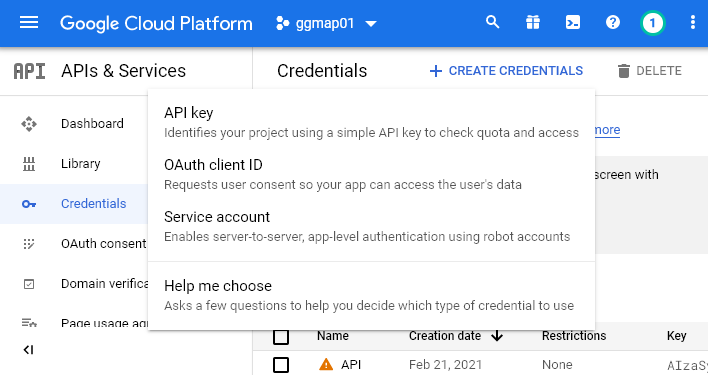Sort by Creation date arrow
The height and width of the screenshot is (375, 708).
tap(497, 336)
